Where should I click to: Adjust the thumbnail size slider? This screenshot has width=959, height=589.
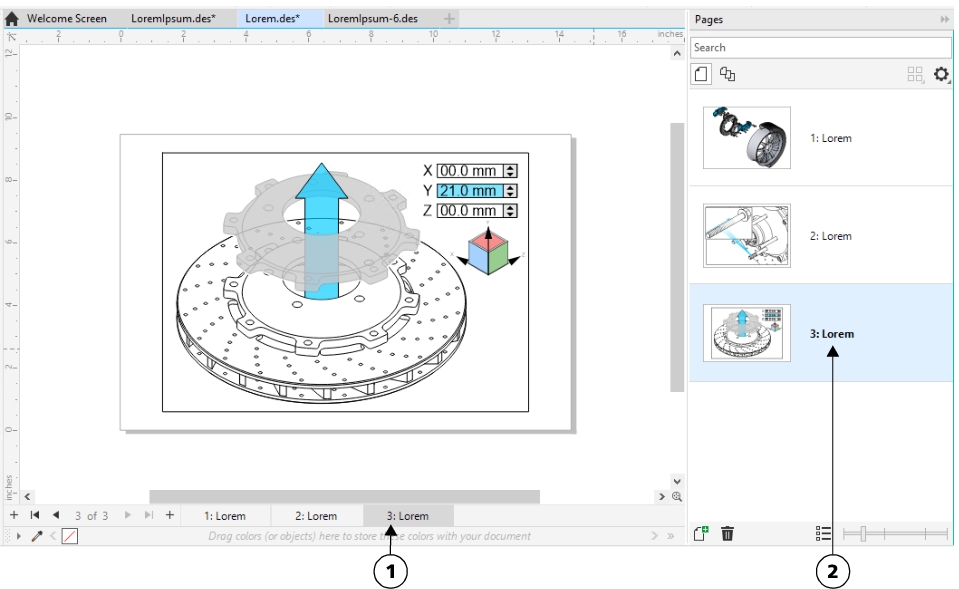[x=864, y=534]
